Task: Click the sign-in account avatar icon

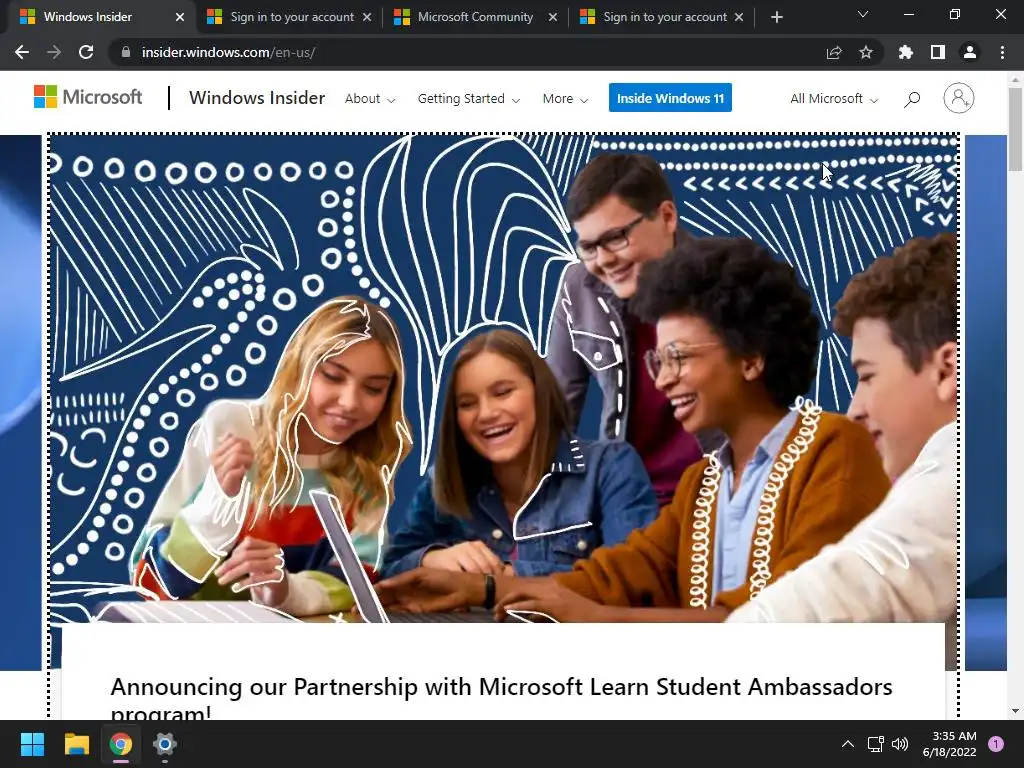Action: tap(959, 98)
